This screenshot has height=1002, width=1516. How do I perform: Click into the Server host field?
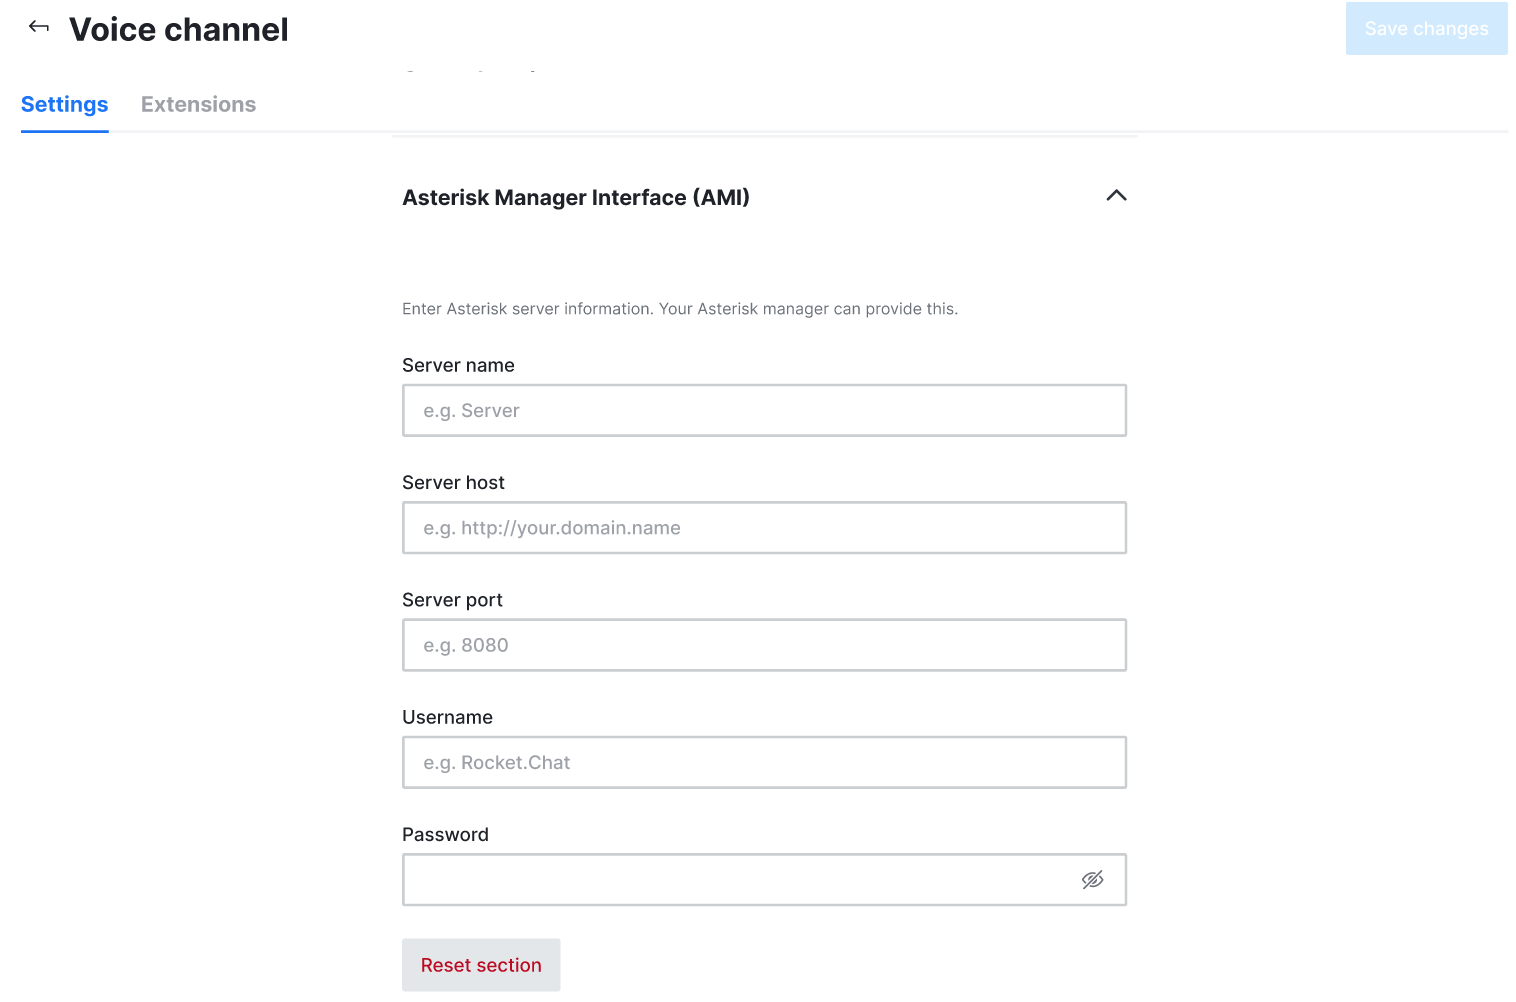(x=764, y=528)
